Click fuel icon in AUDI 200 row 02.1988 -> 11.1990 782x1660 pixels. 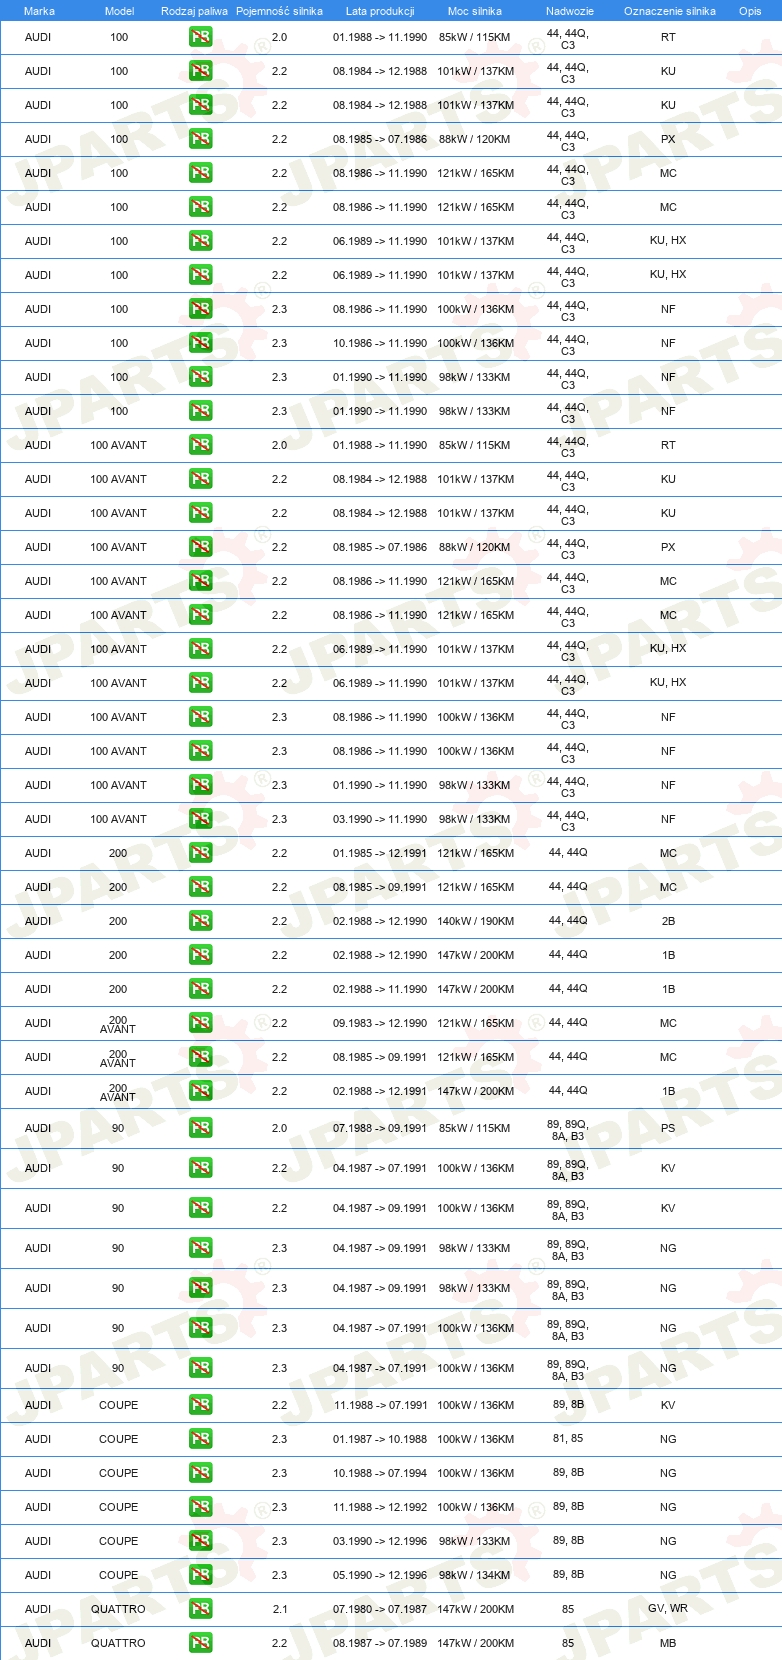tap(200, 989)
